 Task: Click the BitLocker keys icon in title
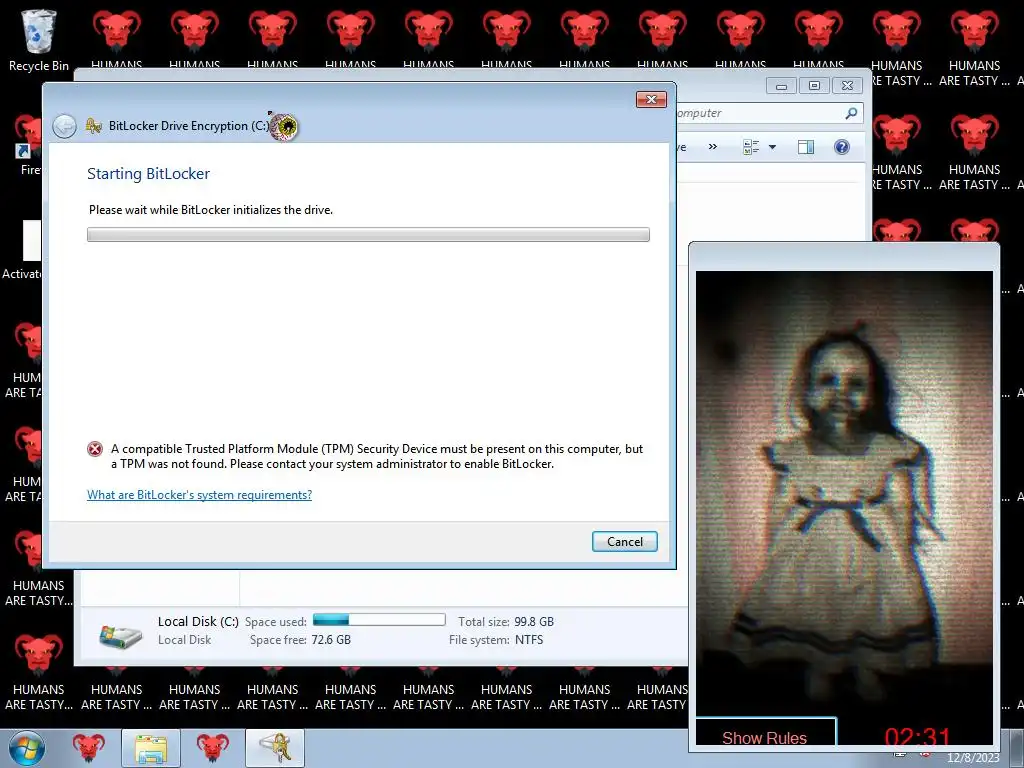click(x=94, y=126)
